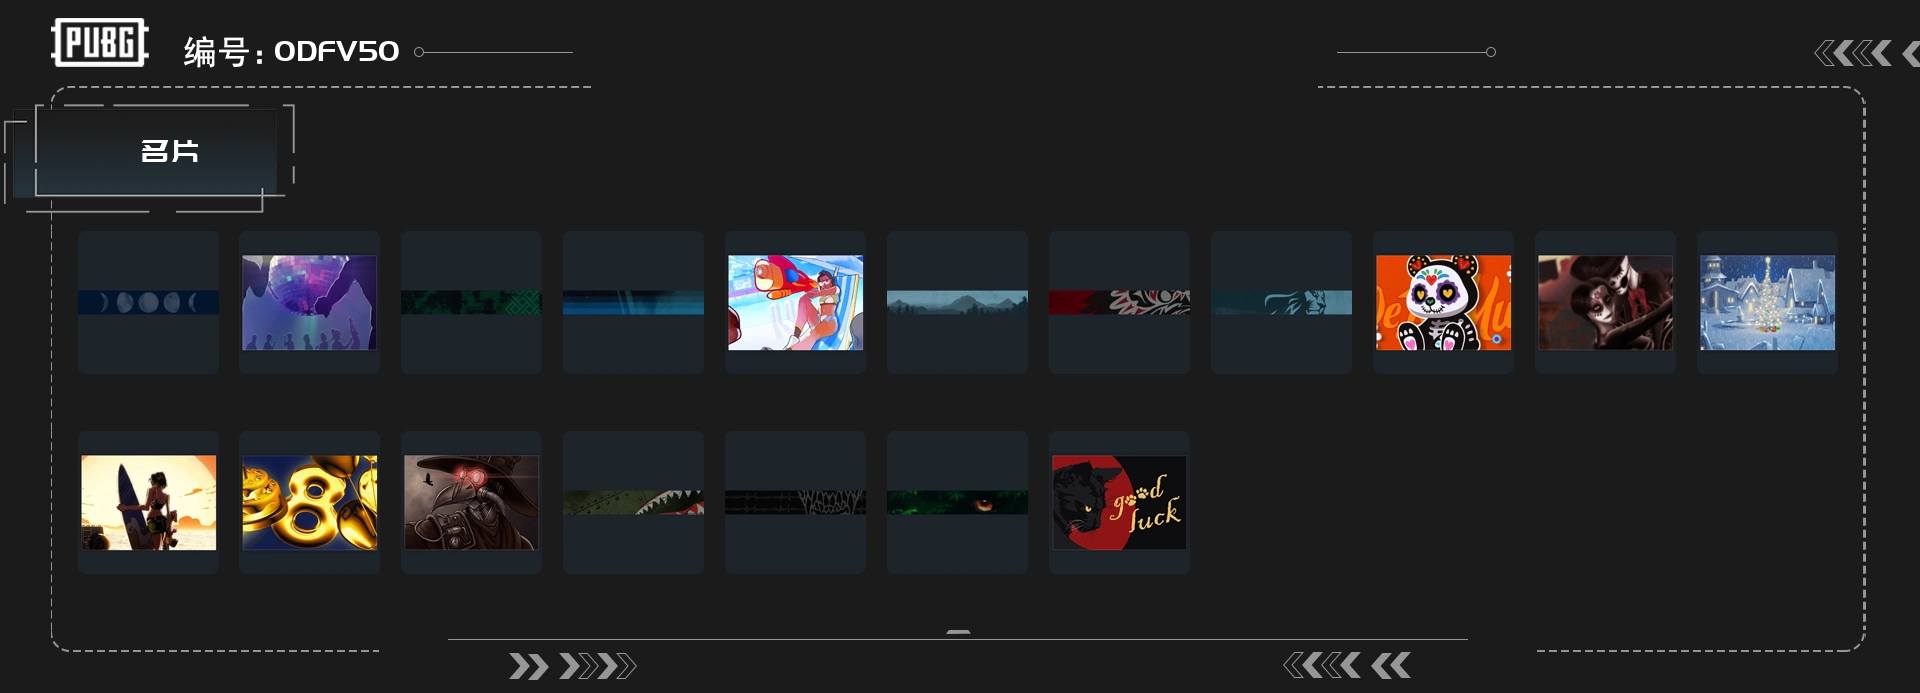Select the surfer girl sunset name card
The width and height of the screenshot is (1920, 693).
(x=148, y=502)
